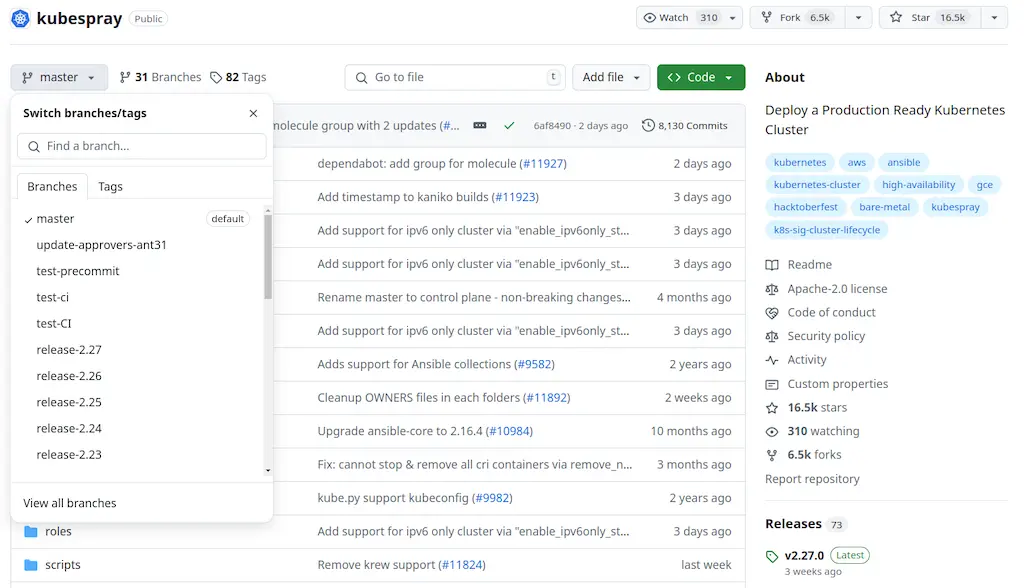Click the green CI status checkmark
1024x588 pixels.
[x=509, y=126]
